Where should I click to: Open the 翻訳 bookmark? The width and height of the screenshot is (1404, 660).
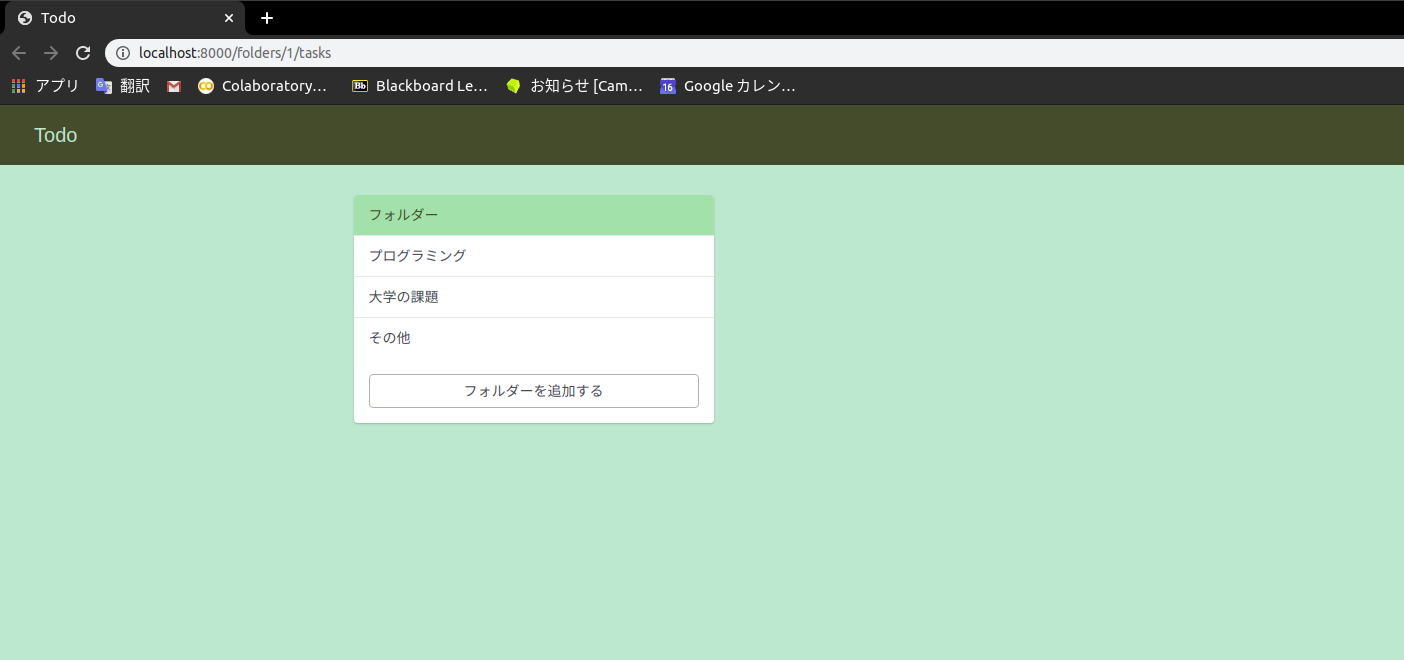coord(122,86)
